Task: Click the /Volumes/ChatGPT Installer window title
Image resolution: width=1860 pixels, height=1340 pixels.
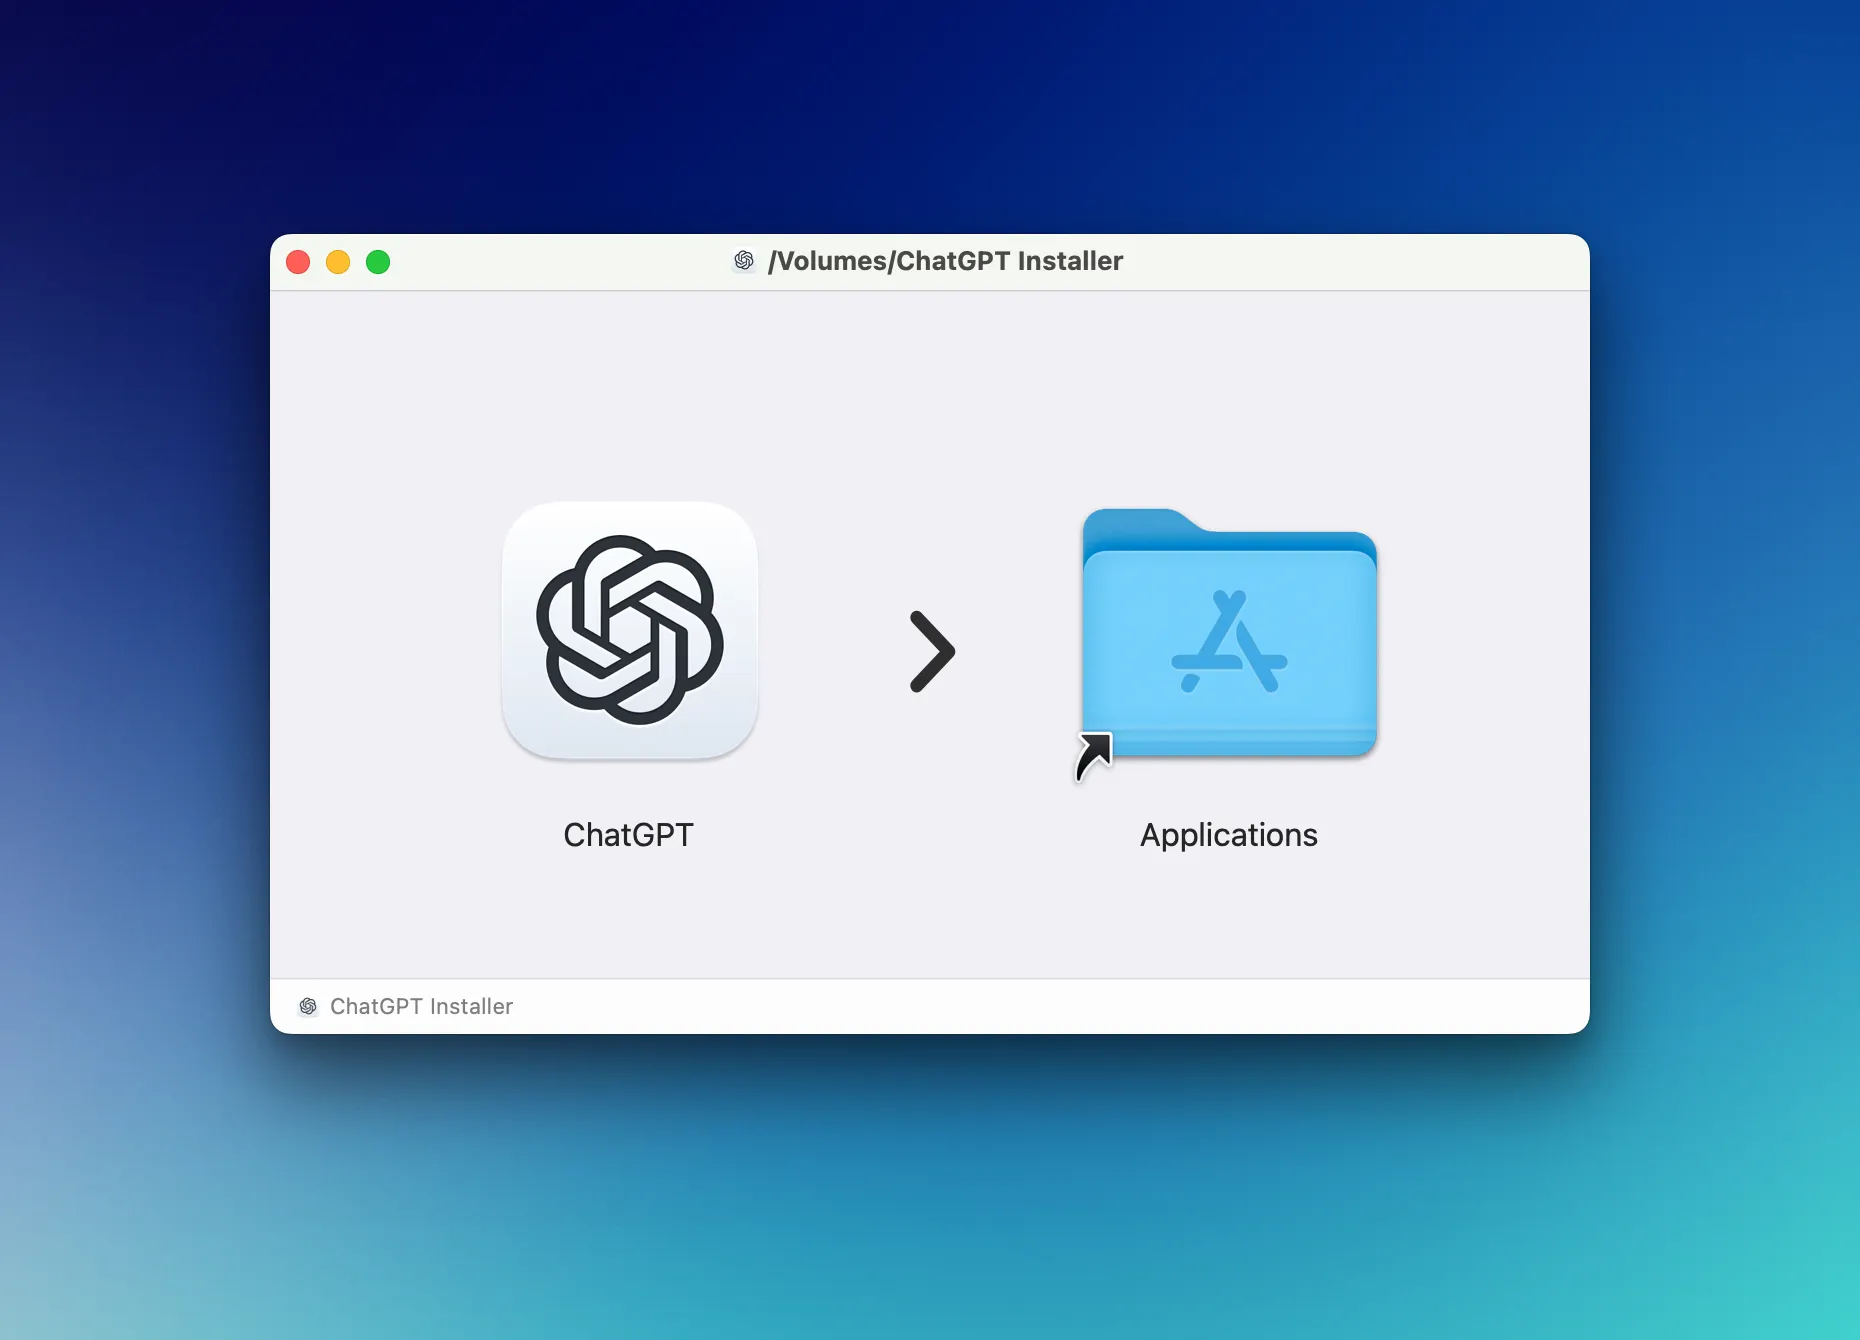Action: coord(945,261)
